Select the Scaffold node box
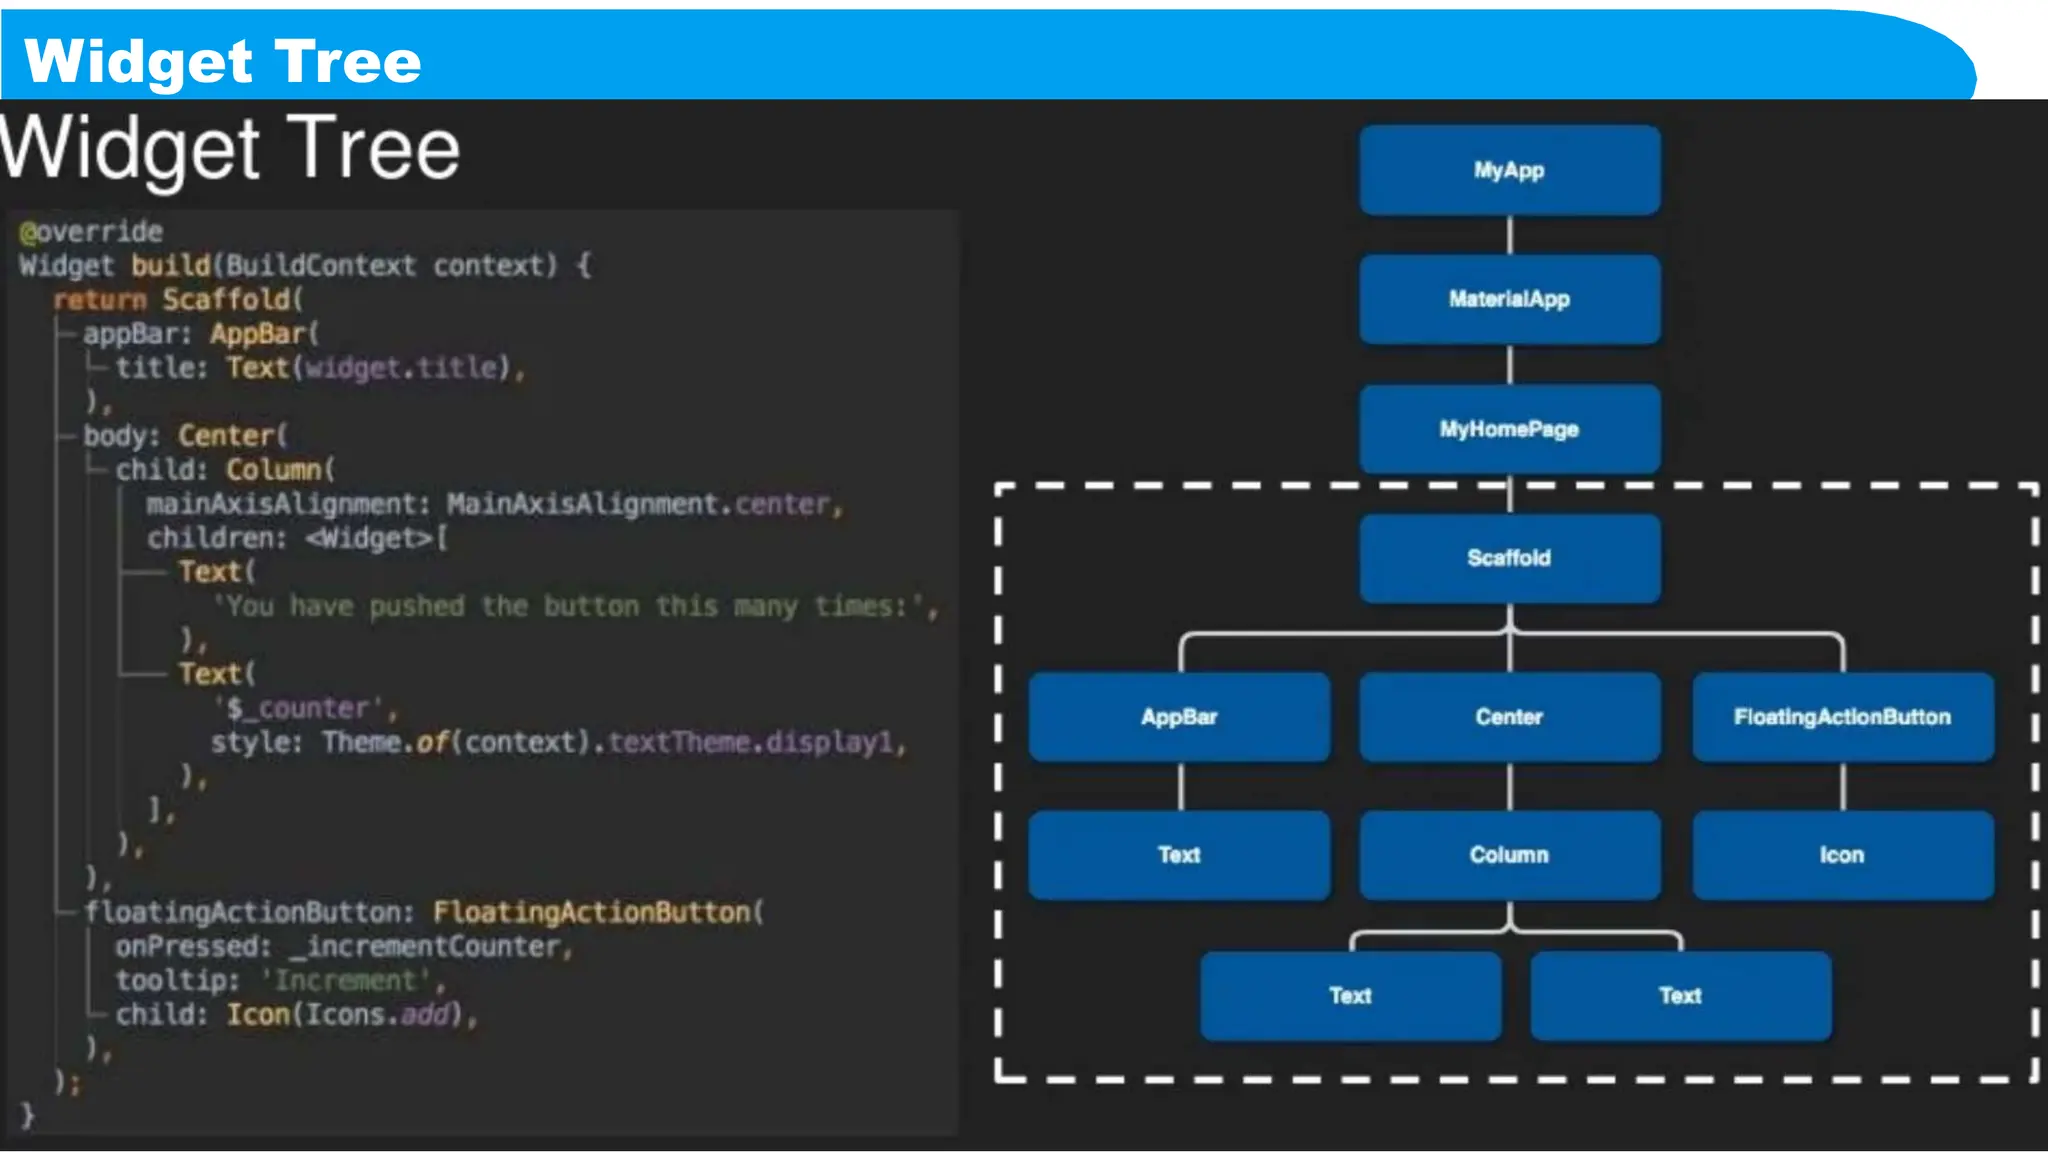Viewport: 2048px width, 1152px height. (x=1509, y=558)
